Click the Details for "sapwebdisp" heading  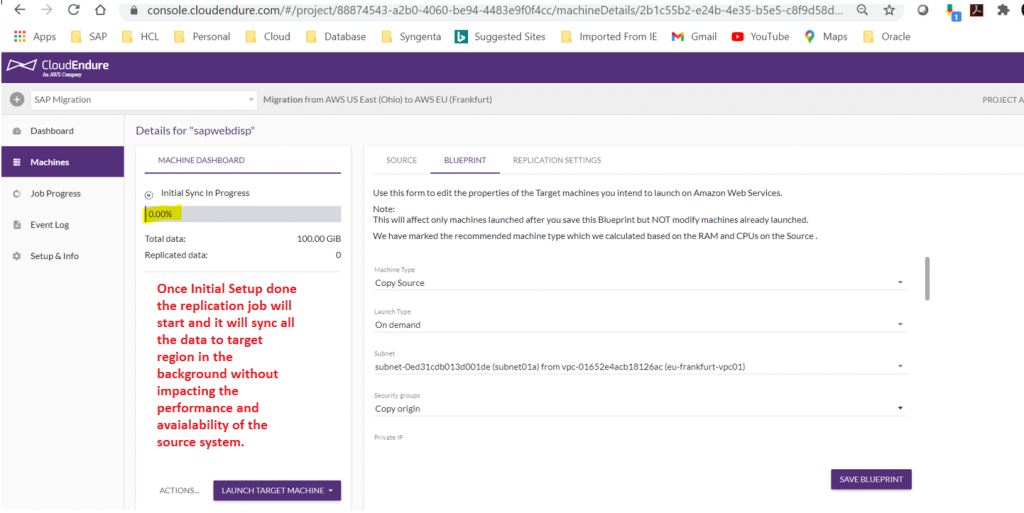pyautogui.click(x=195, y=131)
